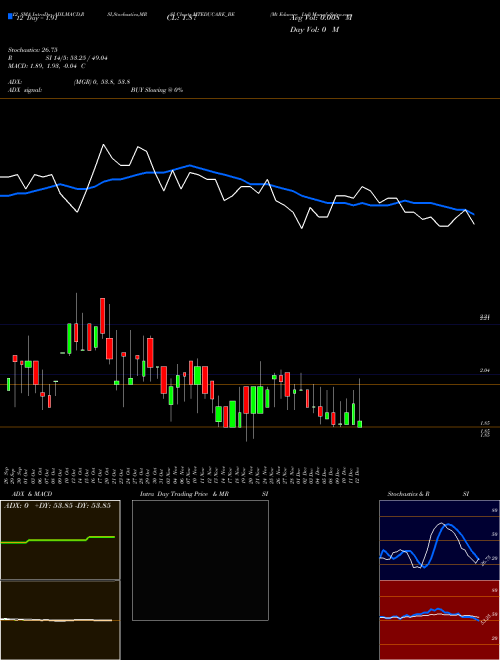Click the 'Day Vol: 0 M' text
Screen dimensions: 500x660
click(314, 30)
